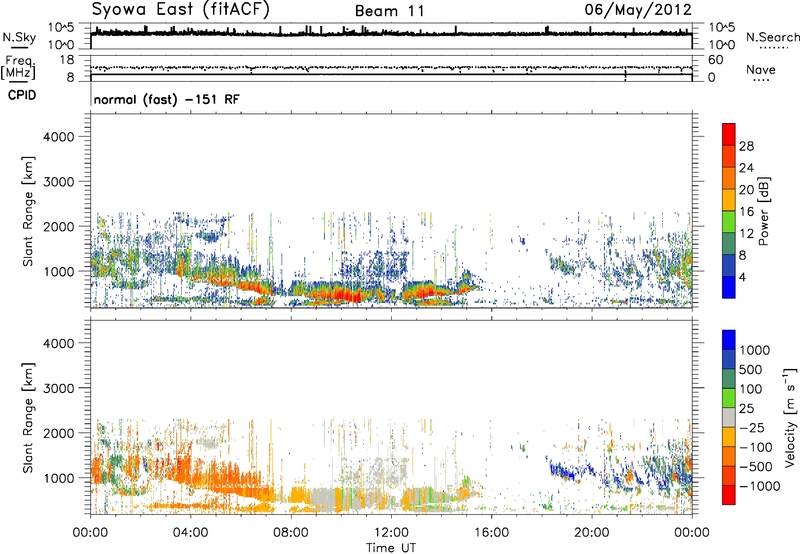Click the light green 25–100 Velocity swatch
The image size is (800, 554).
[729, 398]
